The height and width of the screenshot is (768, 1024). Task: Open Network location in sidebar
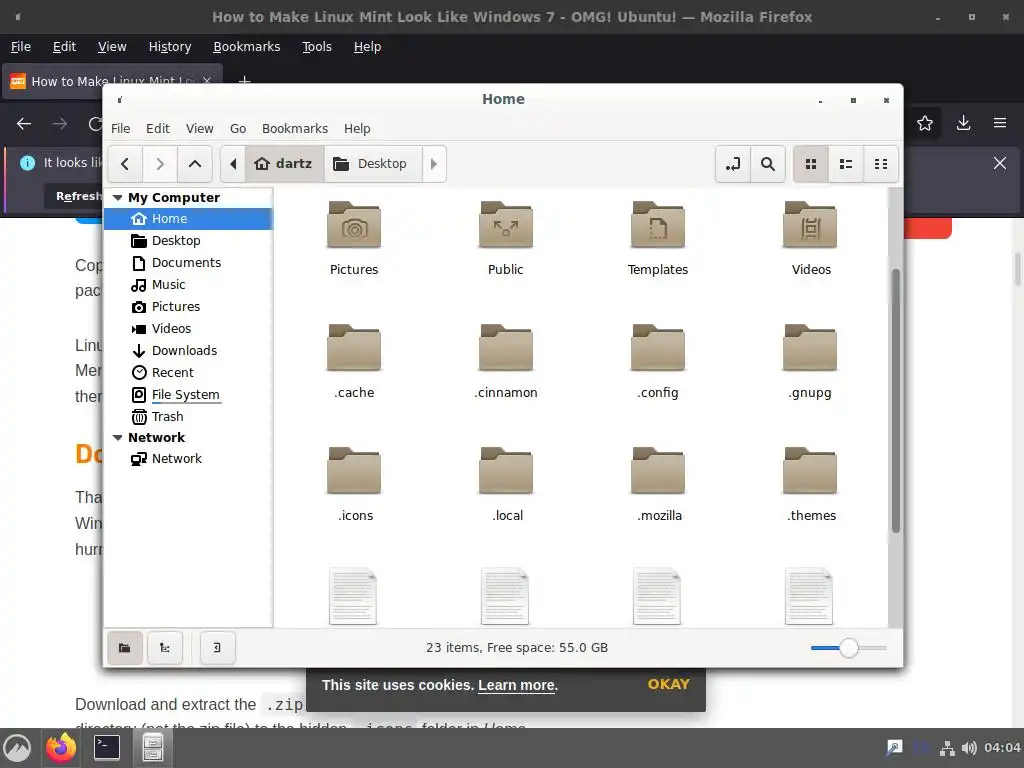188,458
